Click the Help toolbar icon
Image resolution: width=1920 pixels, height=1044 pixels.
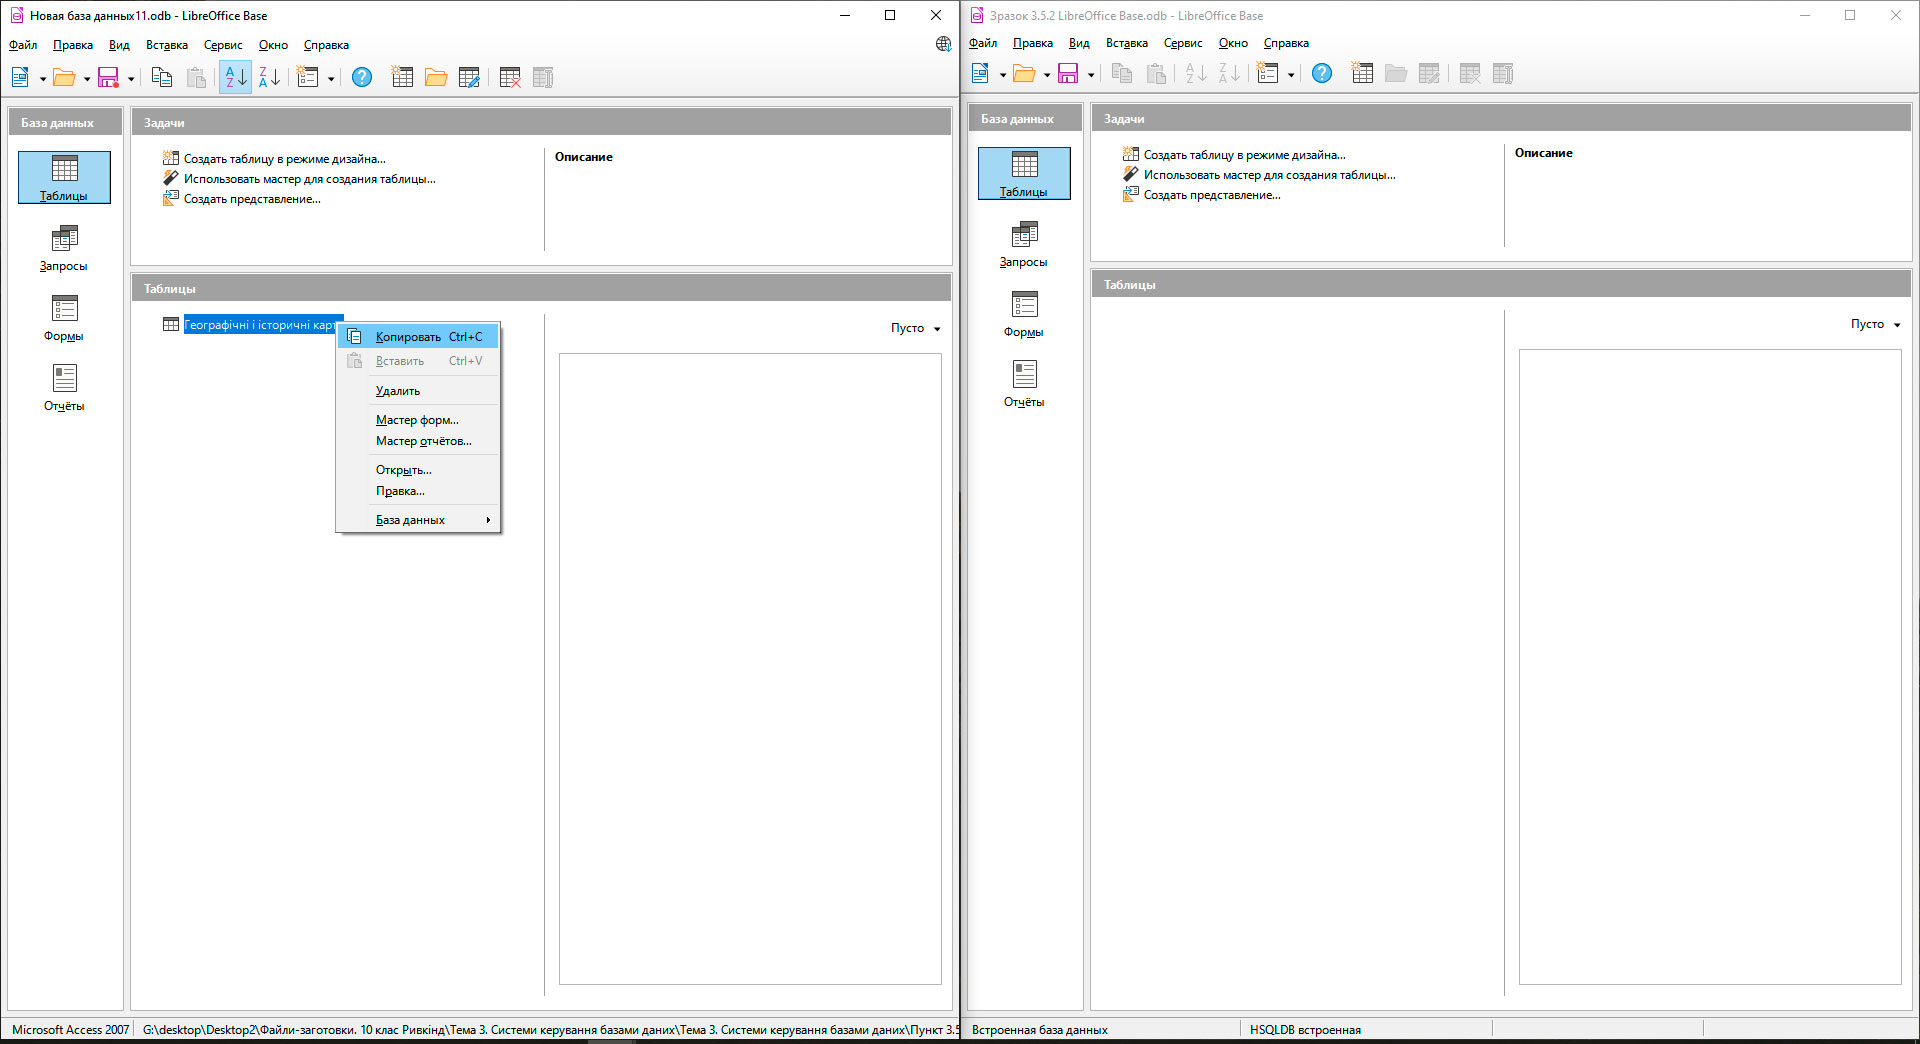click(x=362, y=77)
